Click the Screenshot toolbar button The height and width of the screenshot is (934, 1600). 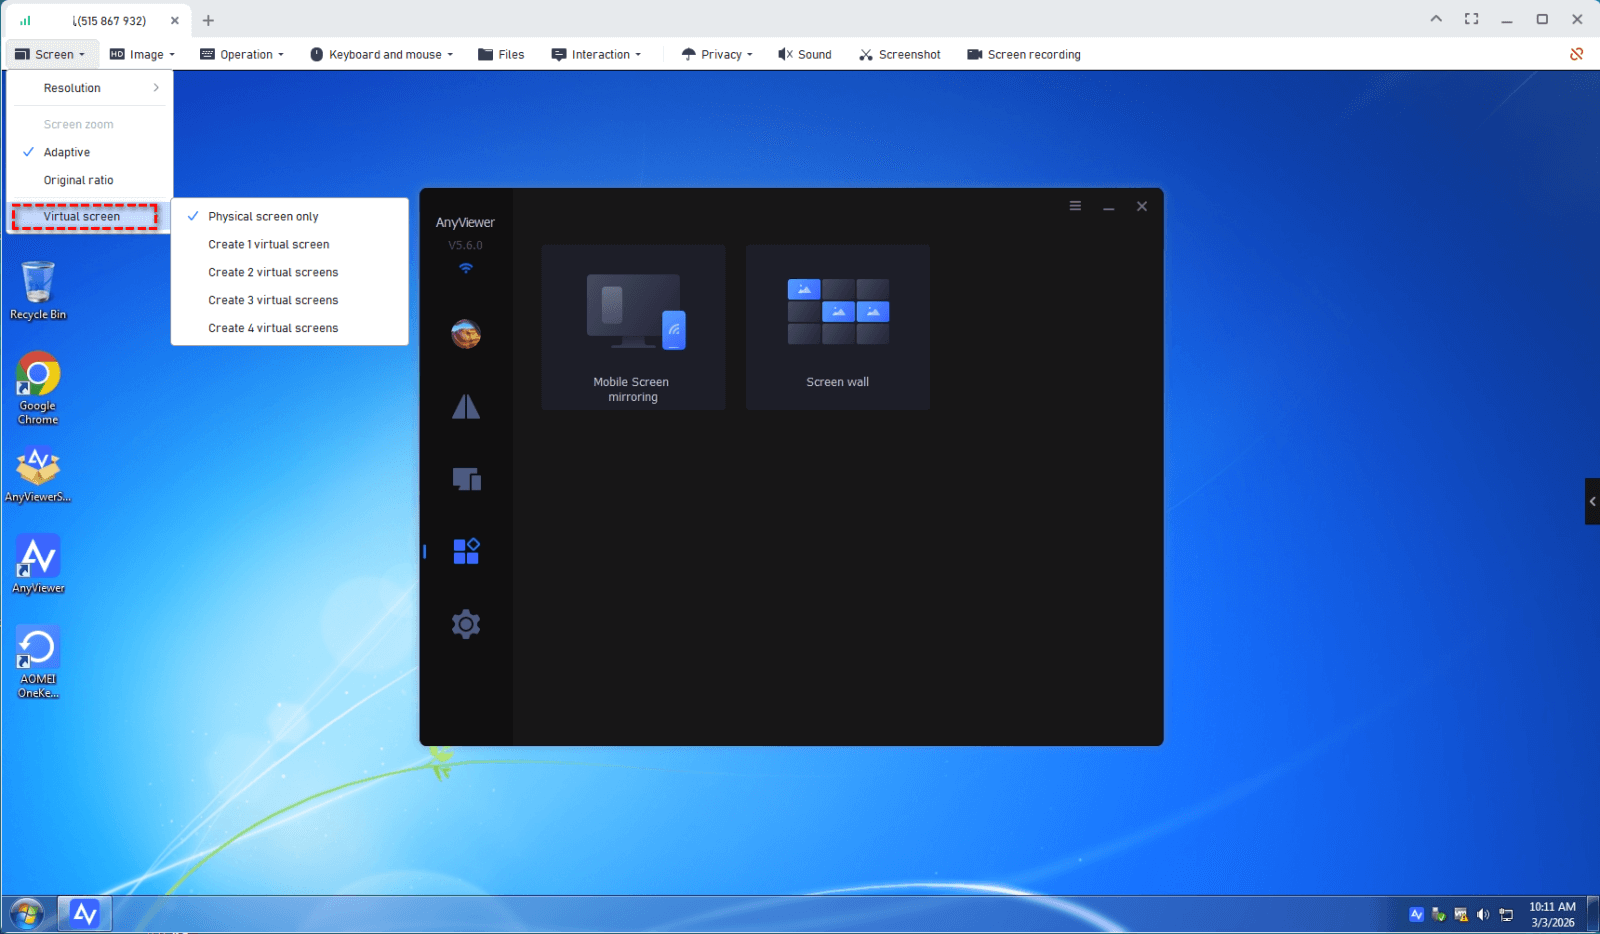point(899,55)
